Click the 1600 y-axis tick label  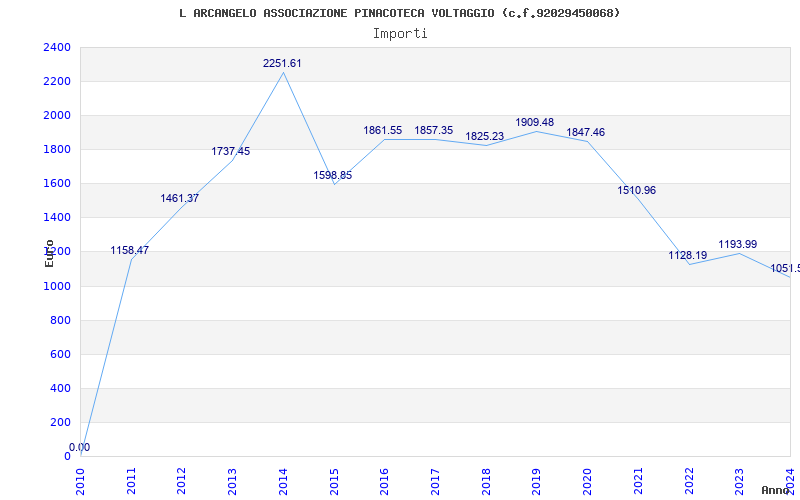57,184
